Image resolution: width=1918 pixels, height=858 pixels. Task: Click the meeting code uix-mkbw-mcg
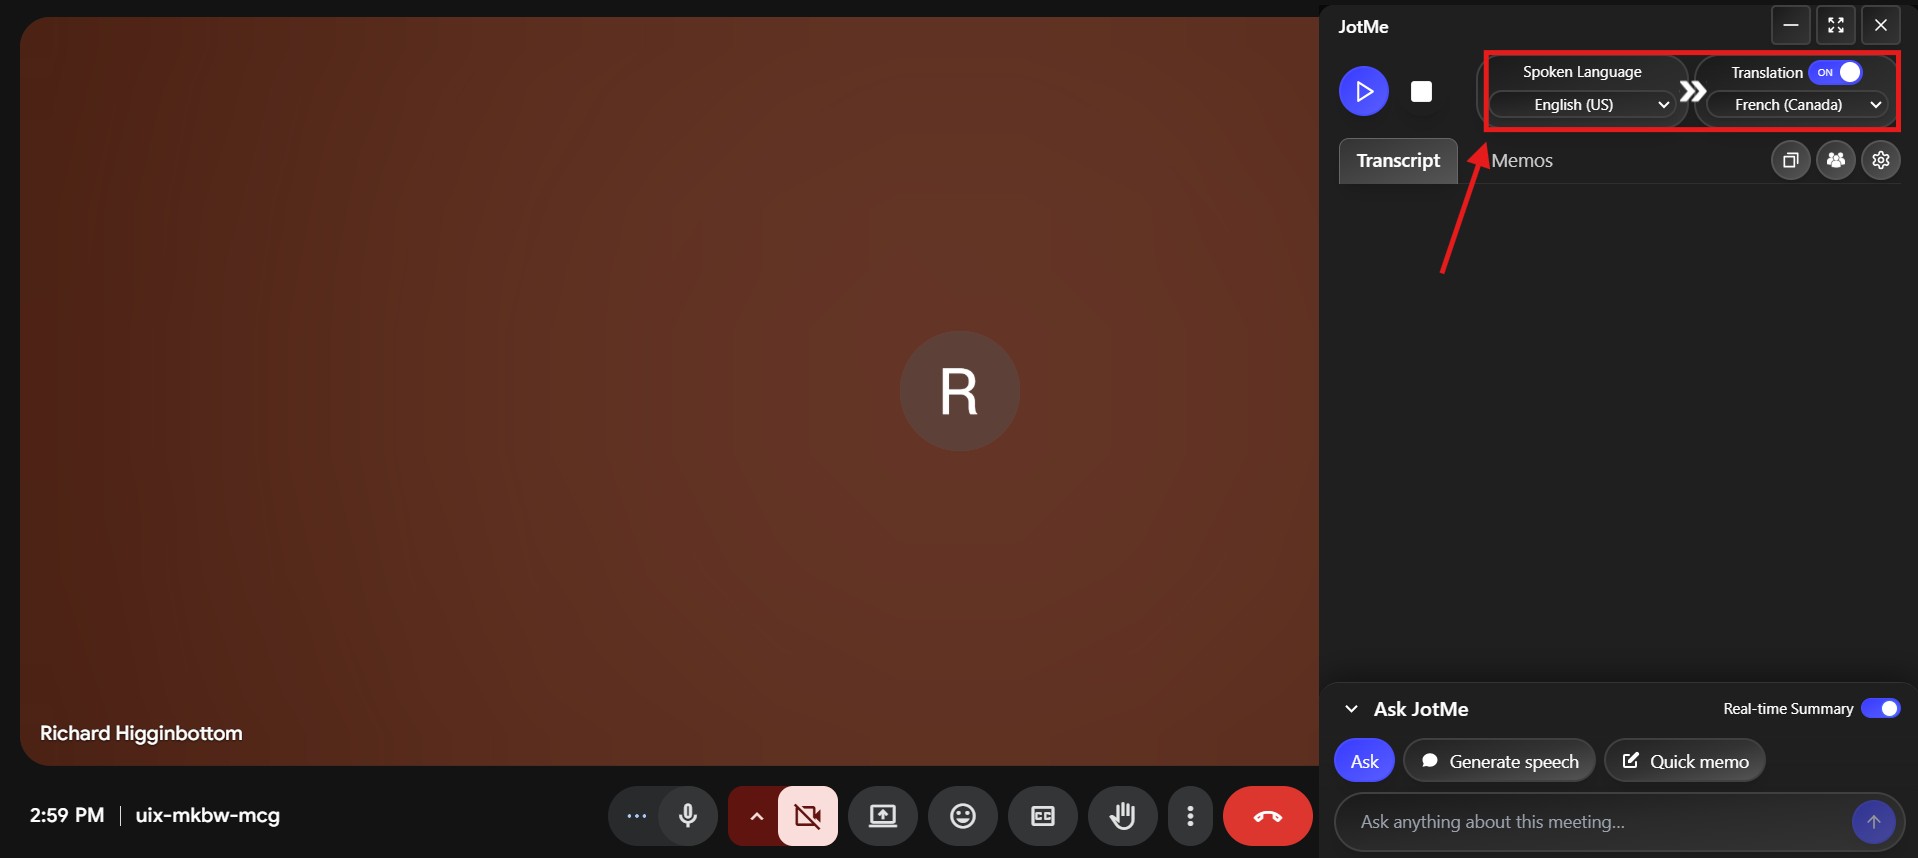[x=208, y=815]
